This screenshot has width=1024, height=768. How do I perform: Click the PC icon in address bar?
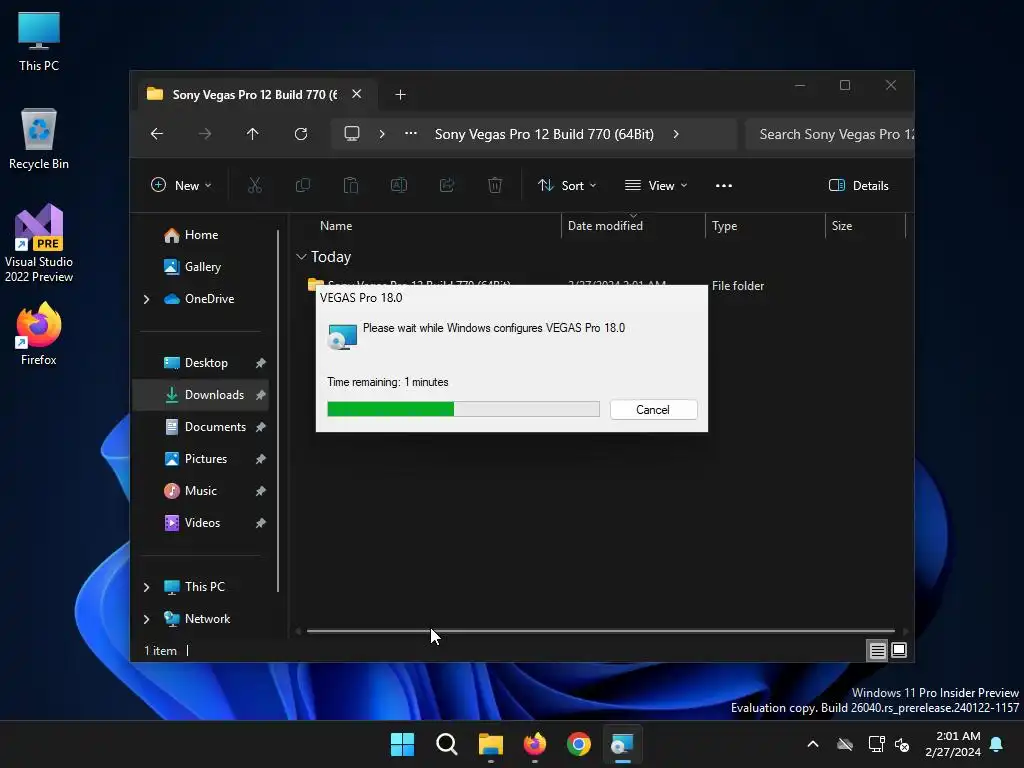(x=352, y=134)
